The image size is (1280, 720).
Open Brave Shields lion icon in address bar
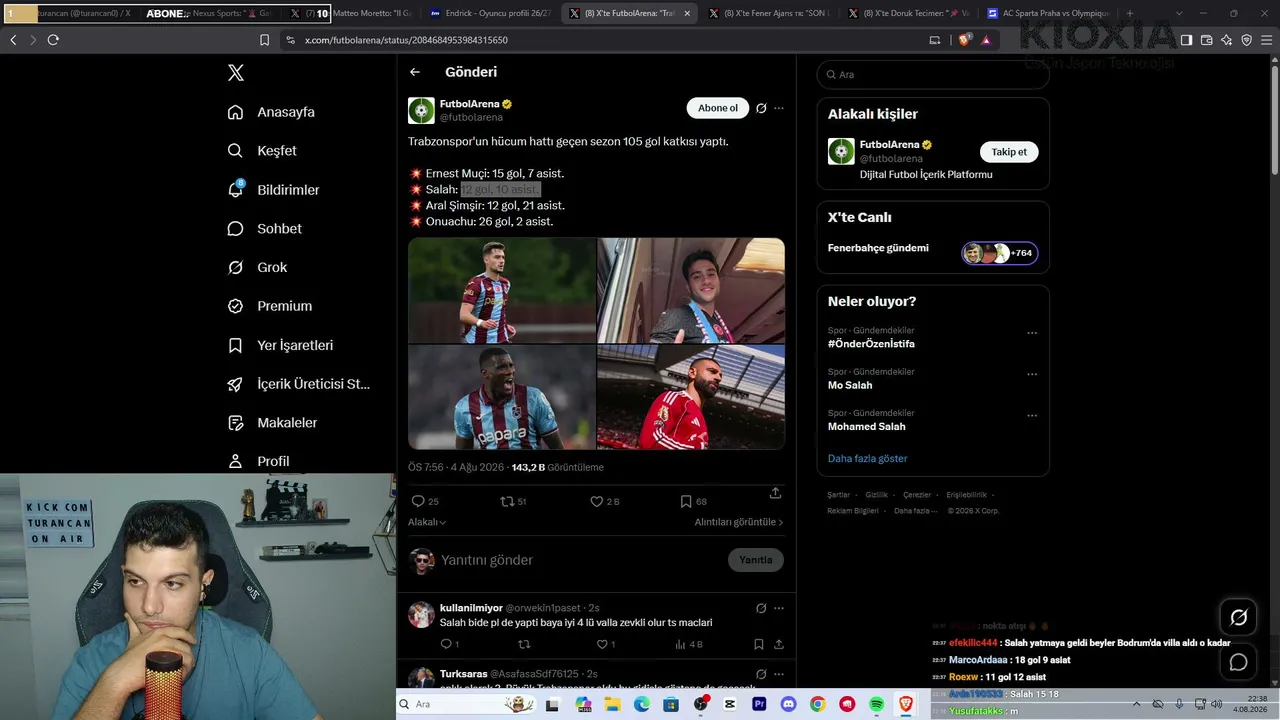pos(964,40)
